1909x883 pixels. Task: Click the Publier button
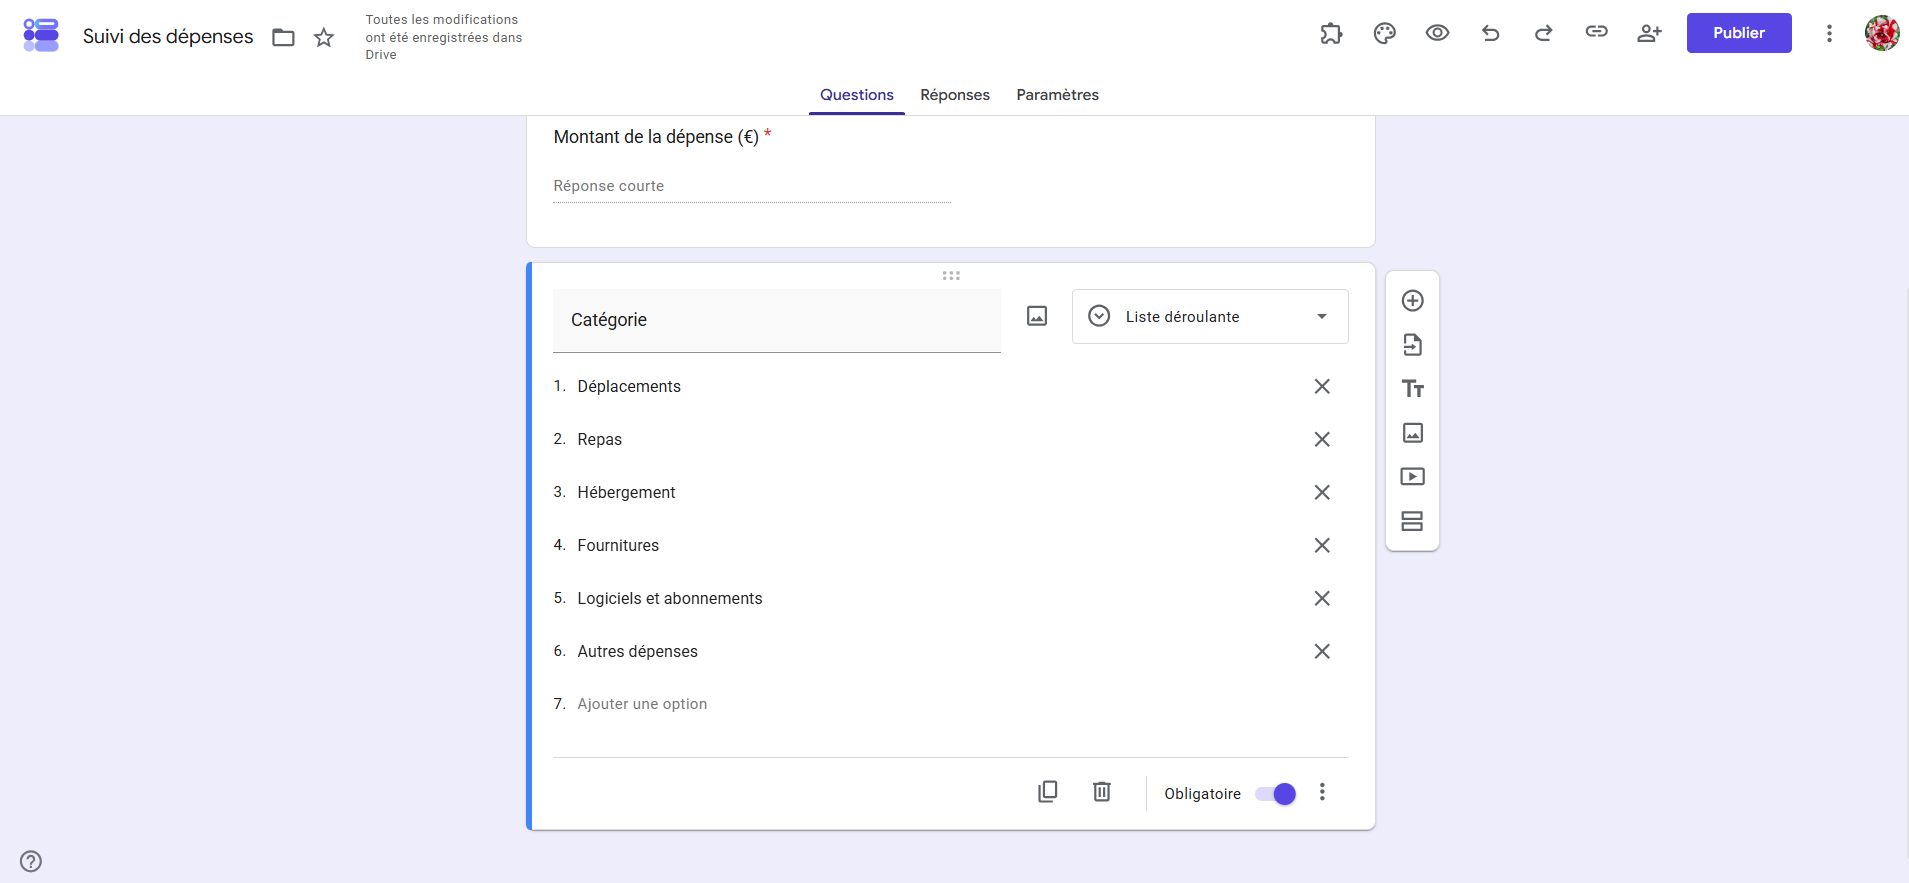point(1739,33)
